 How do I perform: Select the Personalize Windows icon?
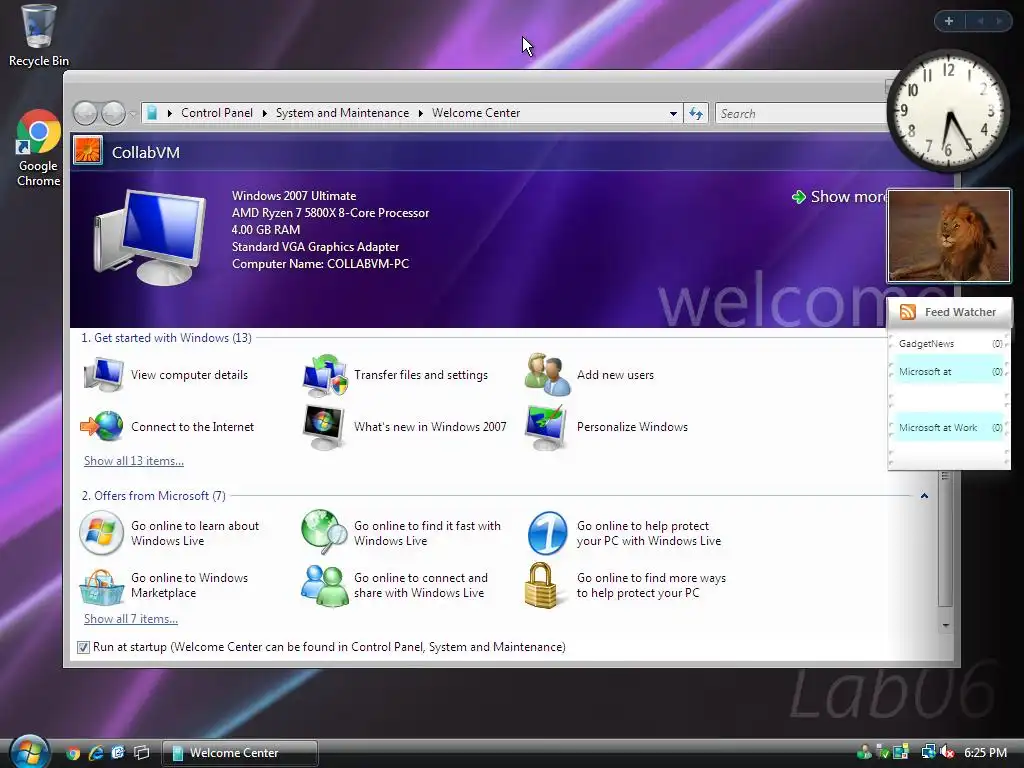point(546,427)
